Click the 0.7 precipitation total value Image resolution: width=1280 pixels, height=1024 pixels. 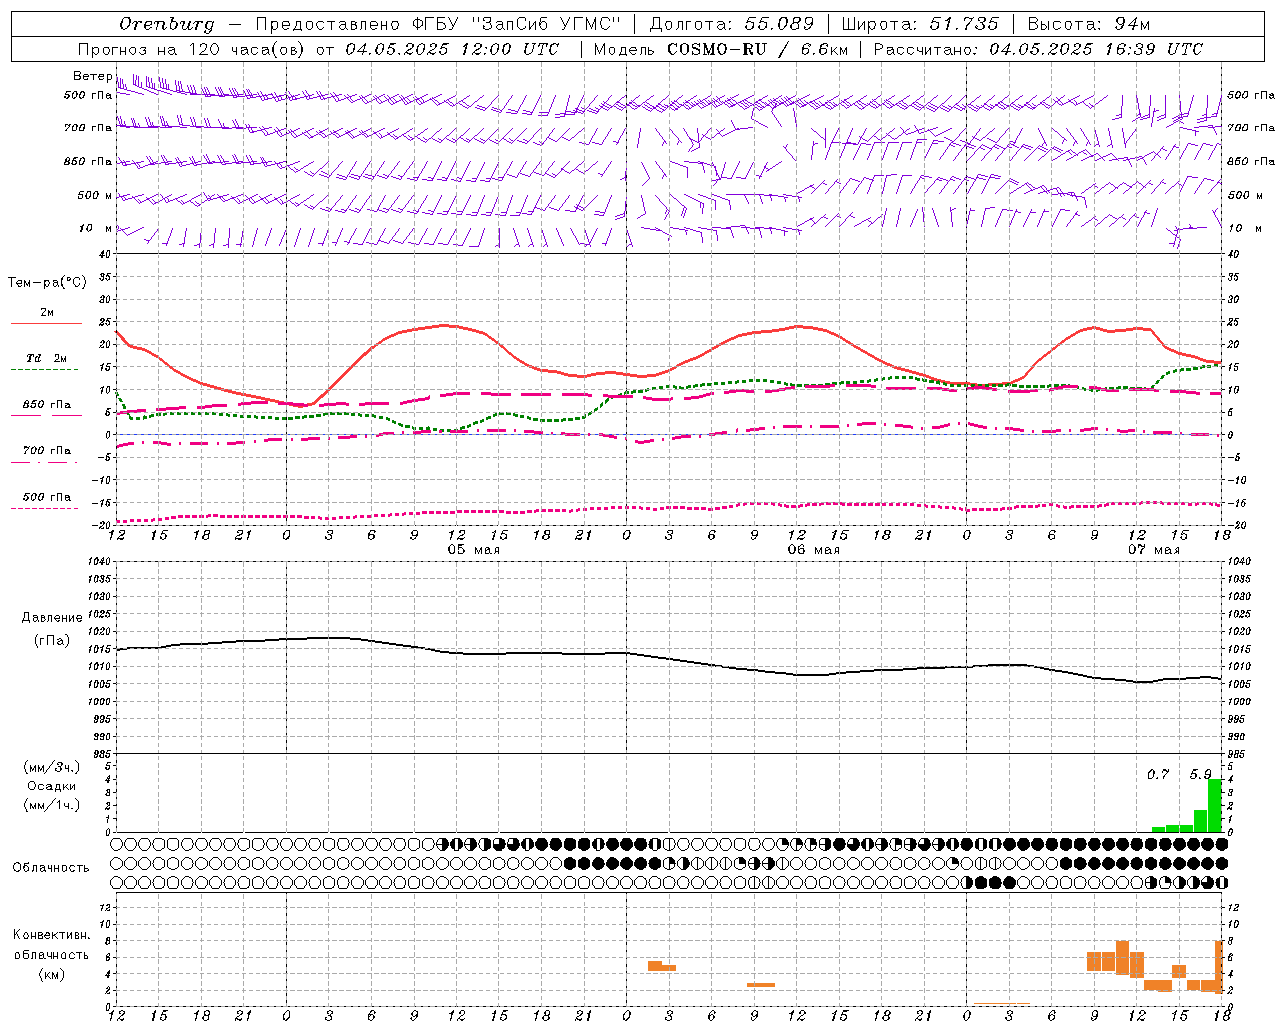click(1158, 774)
